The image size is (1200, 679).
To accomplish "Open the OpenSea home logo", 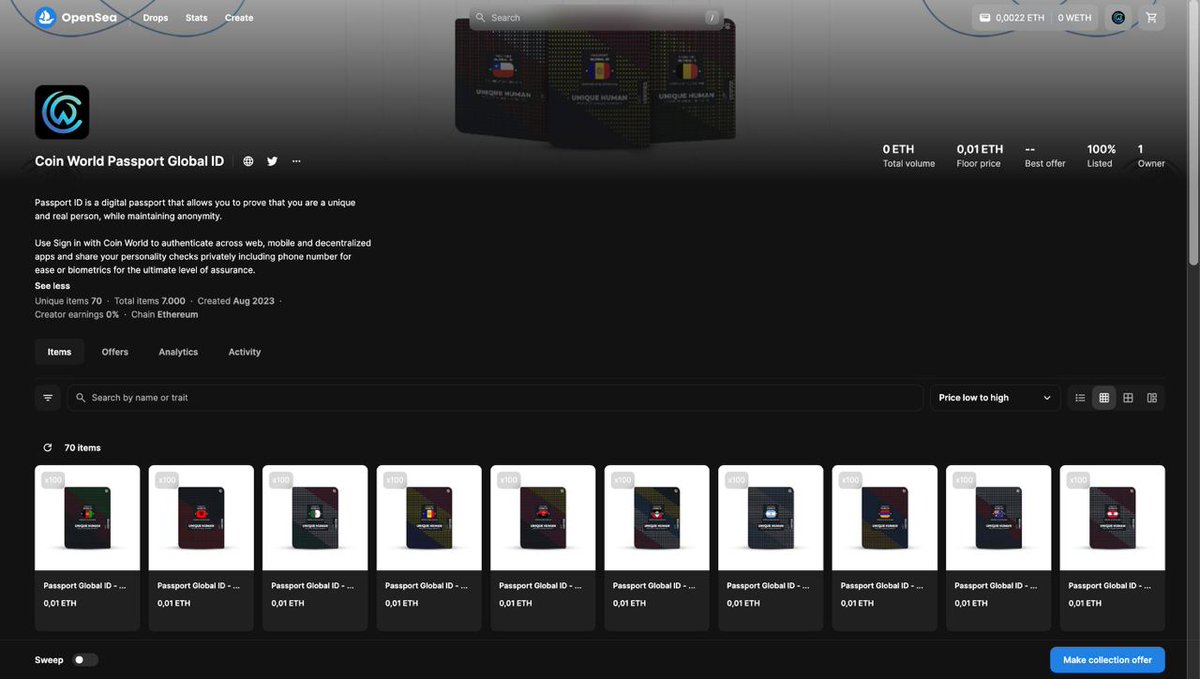I will [76, 17].
